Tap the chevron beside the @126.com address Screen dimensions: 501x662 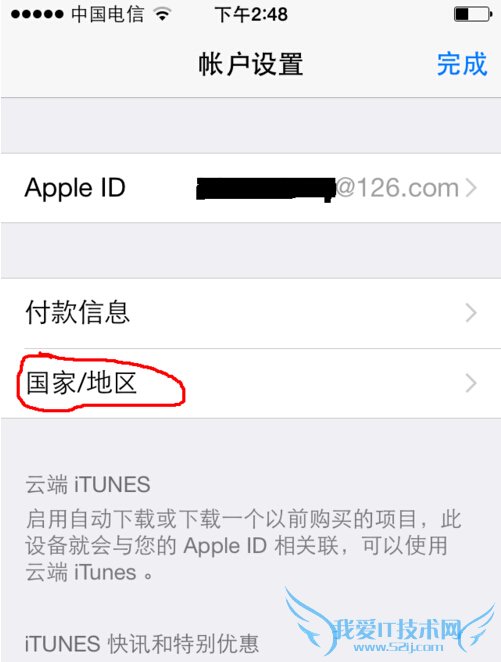pos(471,188)
